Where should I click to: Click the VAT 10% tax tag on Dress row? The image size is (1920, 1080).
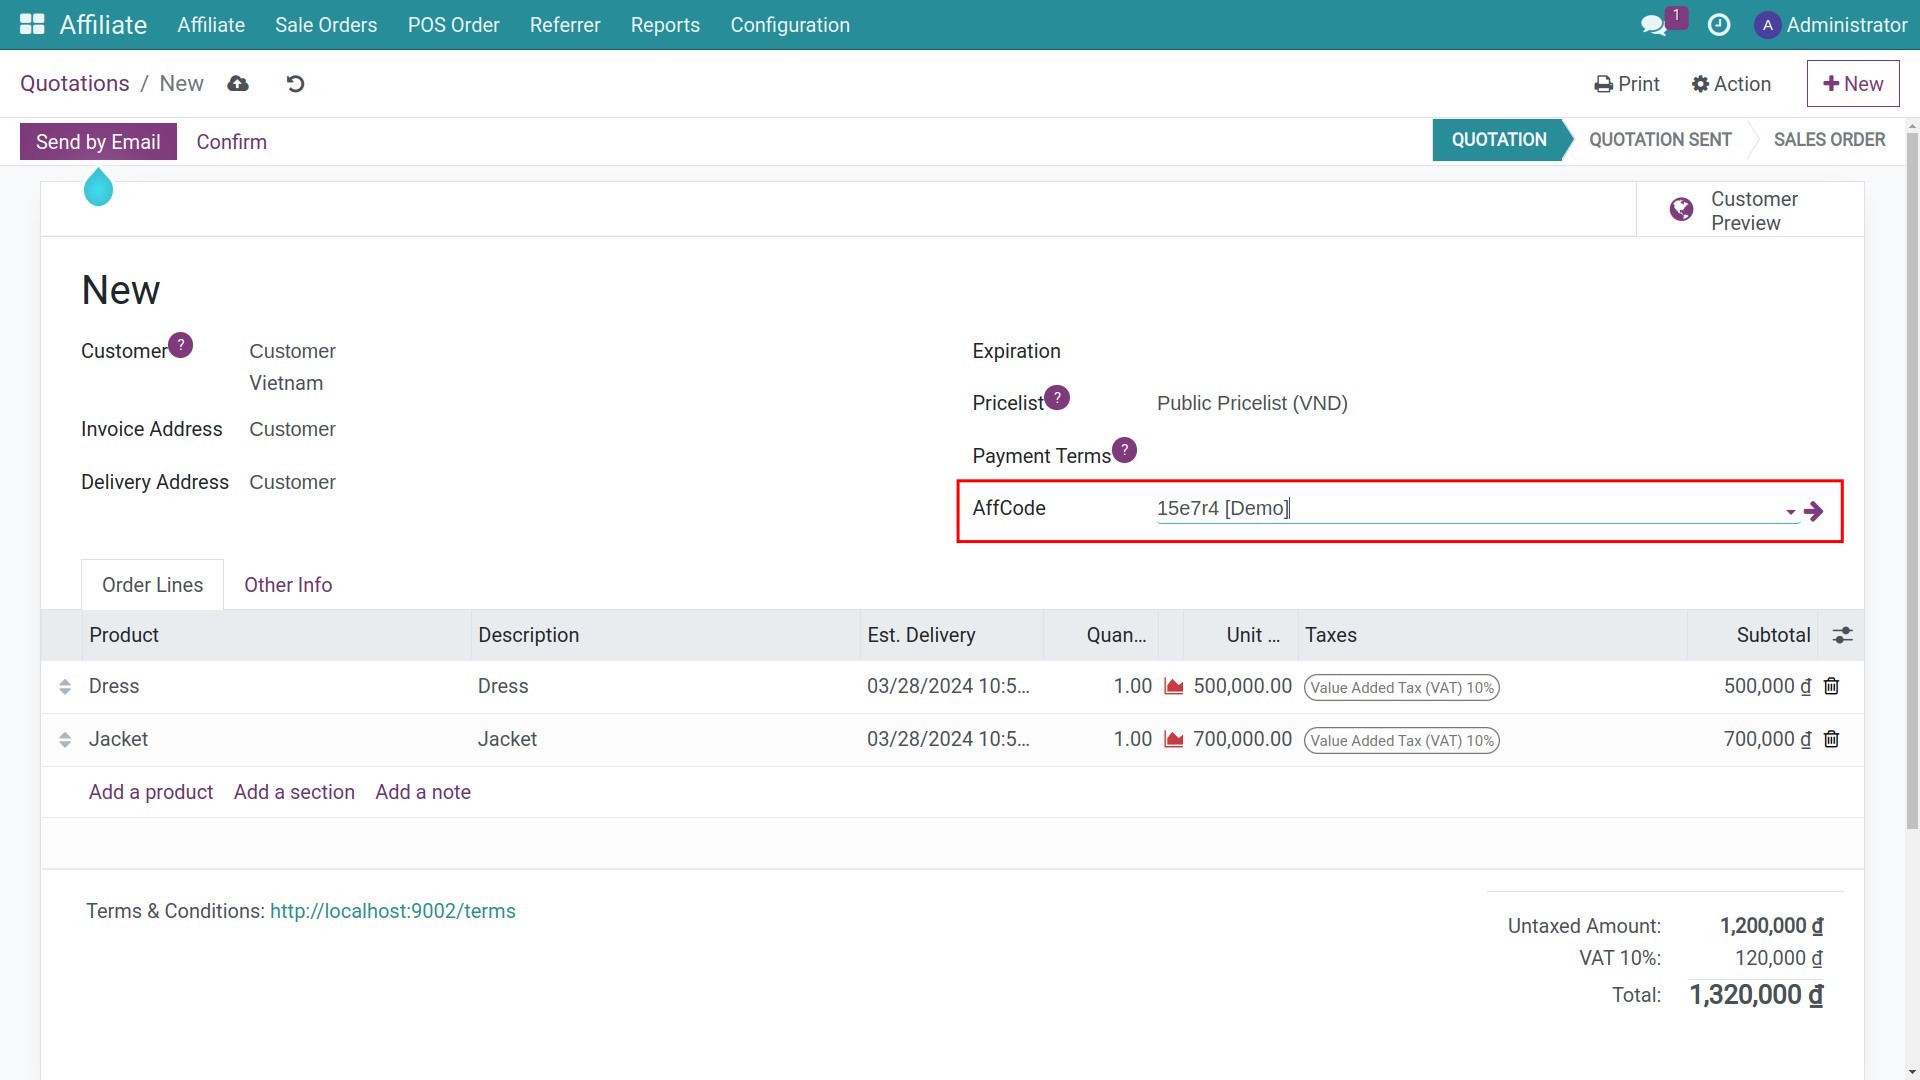point(1401,687)
